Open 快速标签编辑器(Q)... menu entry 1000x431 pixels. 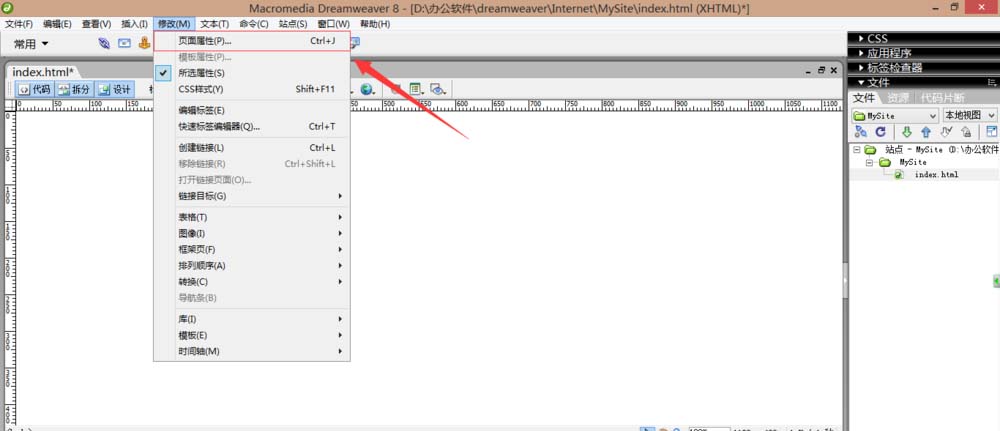[x=252, y=126]
